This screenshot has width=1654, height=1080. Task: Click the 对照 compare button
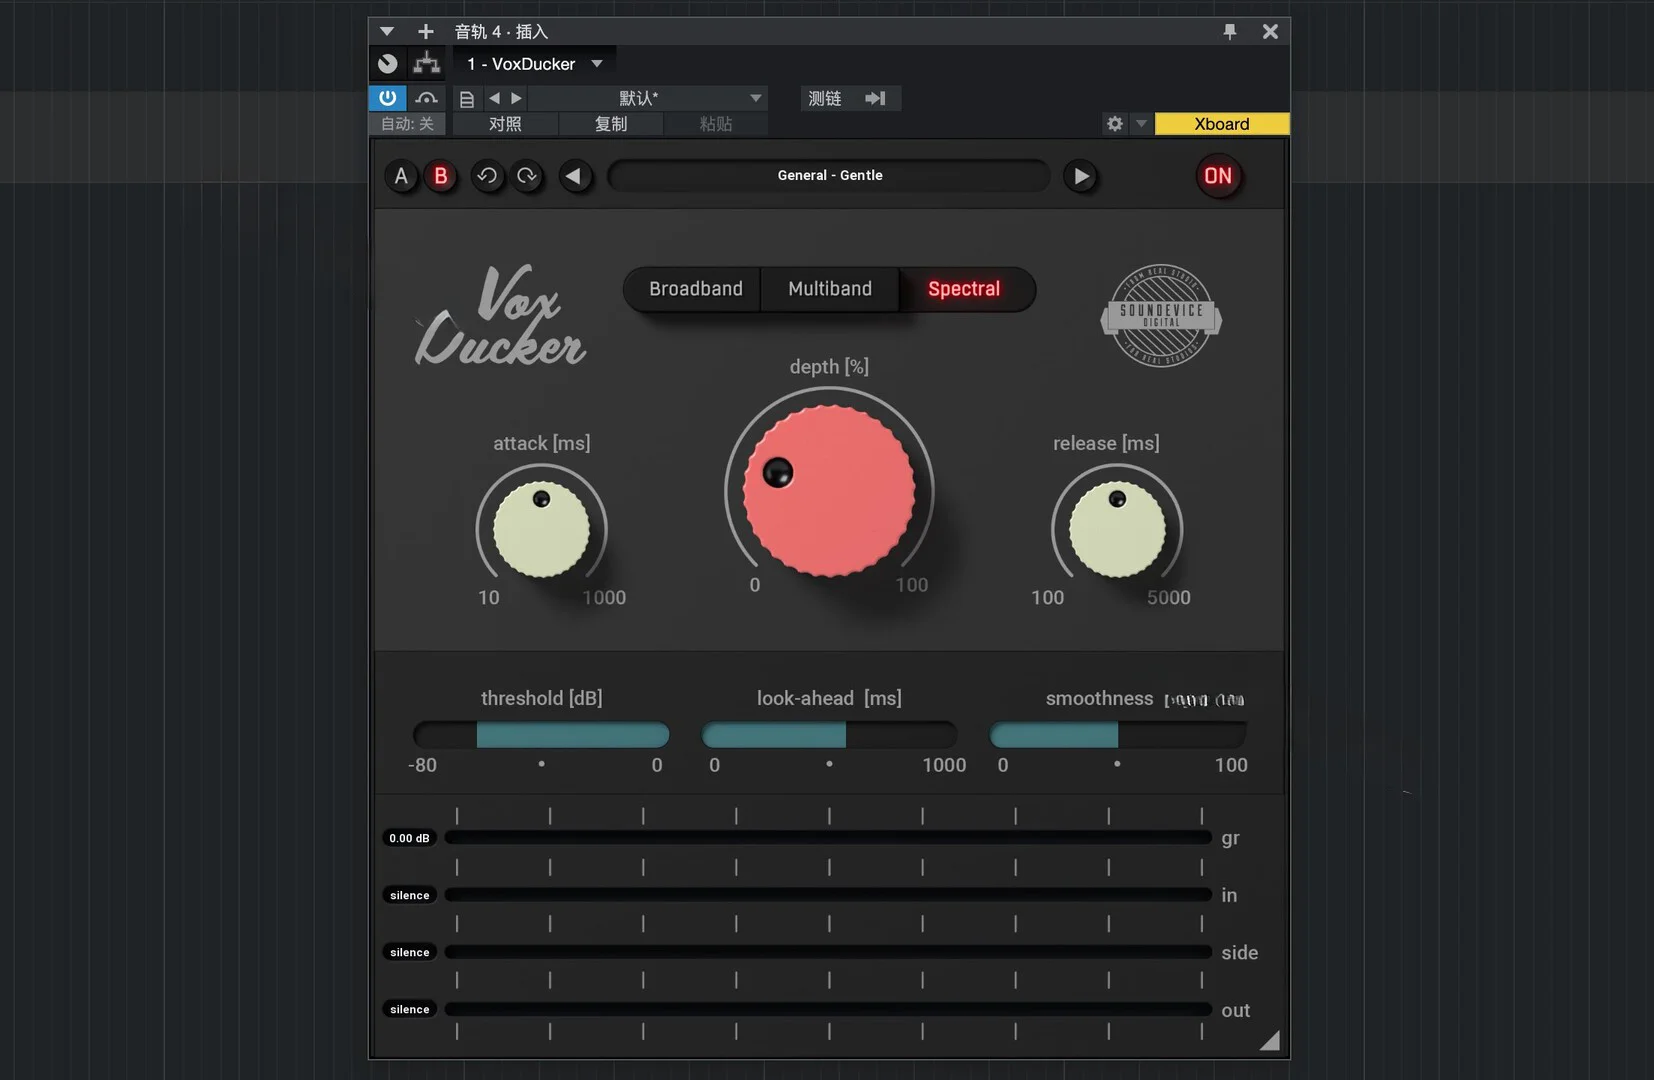[505, 124]
